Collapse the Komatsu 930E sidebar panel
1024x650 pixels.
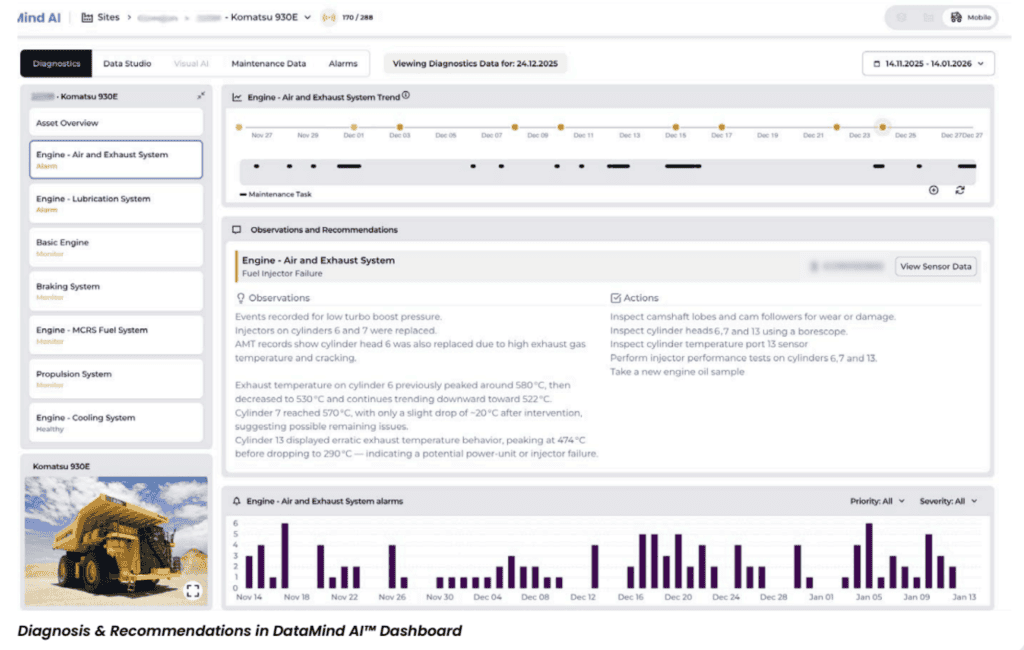(x=201, y=96)
